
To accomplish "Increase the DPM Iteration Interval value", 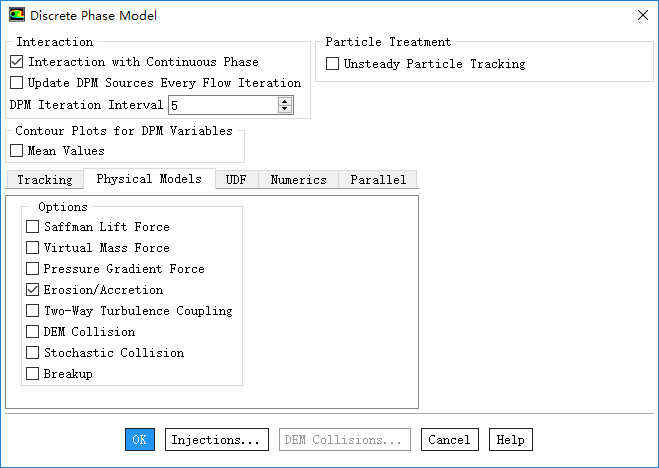I will coord(285,101).
